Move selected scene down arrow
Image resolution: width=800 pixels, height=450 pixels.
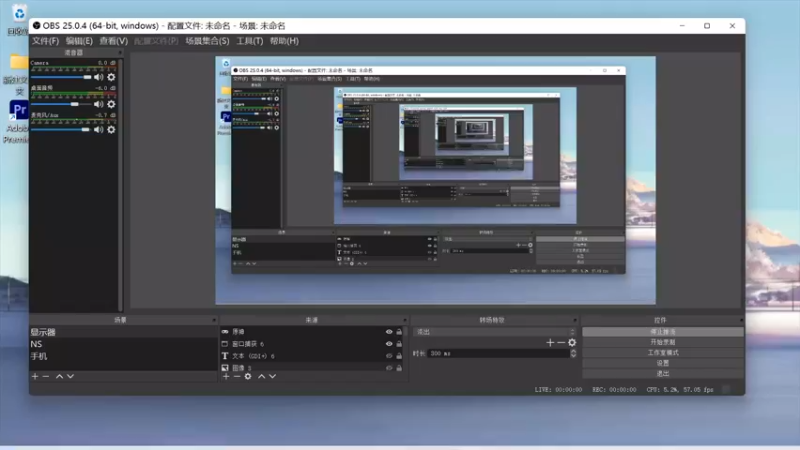[70, 377]
